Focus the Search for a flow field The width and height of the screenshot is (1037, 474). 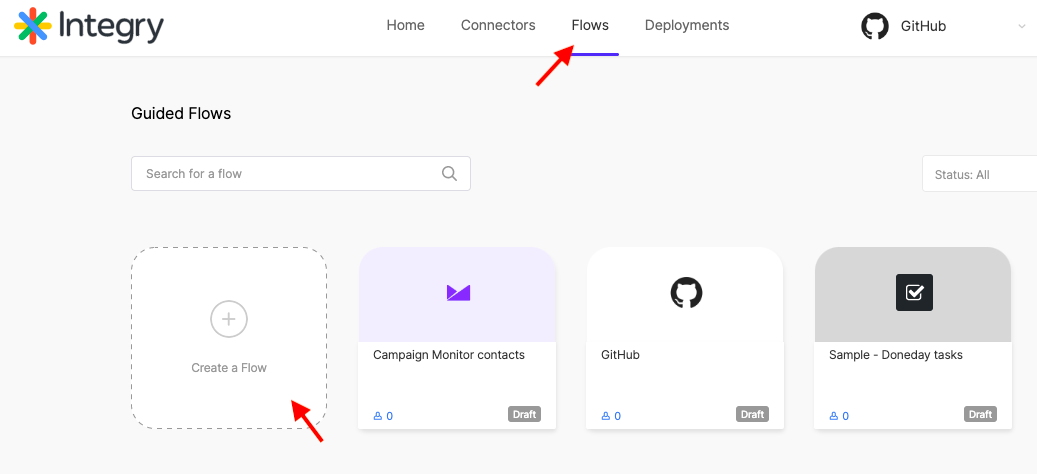pyautogui.click(x=301, y=173)
